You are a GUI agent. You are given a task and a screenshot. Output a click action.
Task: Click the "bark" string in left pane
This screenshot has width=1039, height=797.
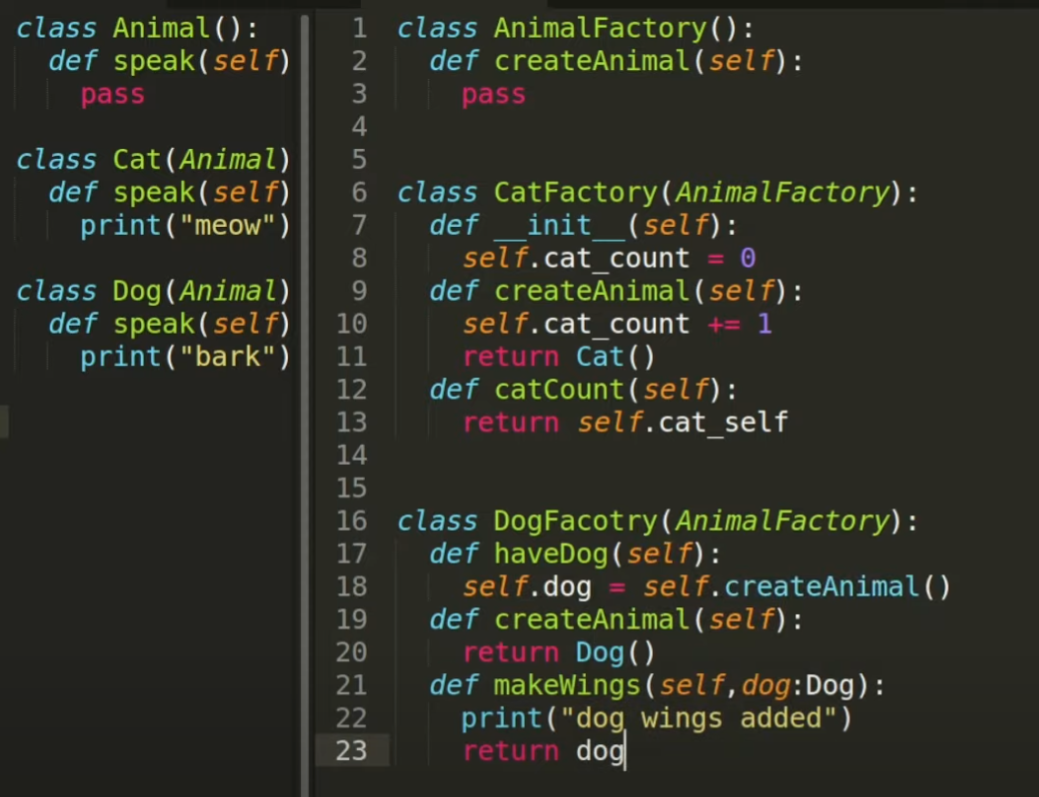point(227,357)
